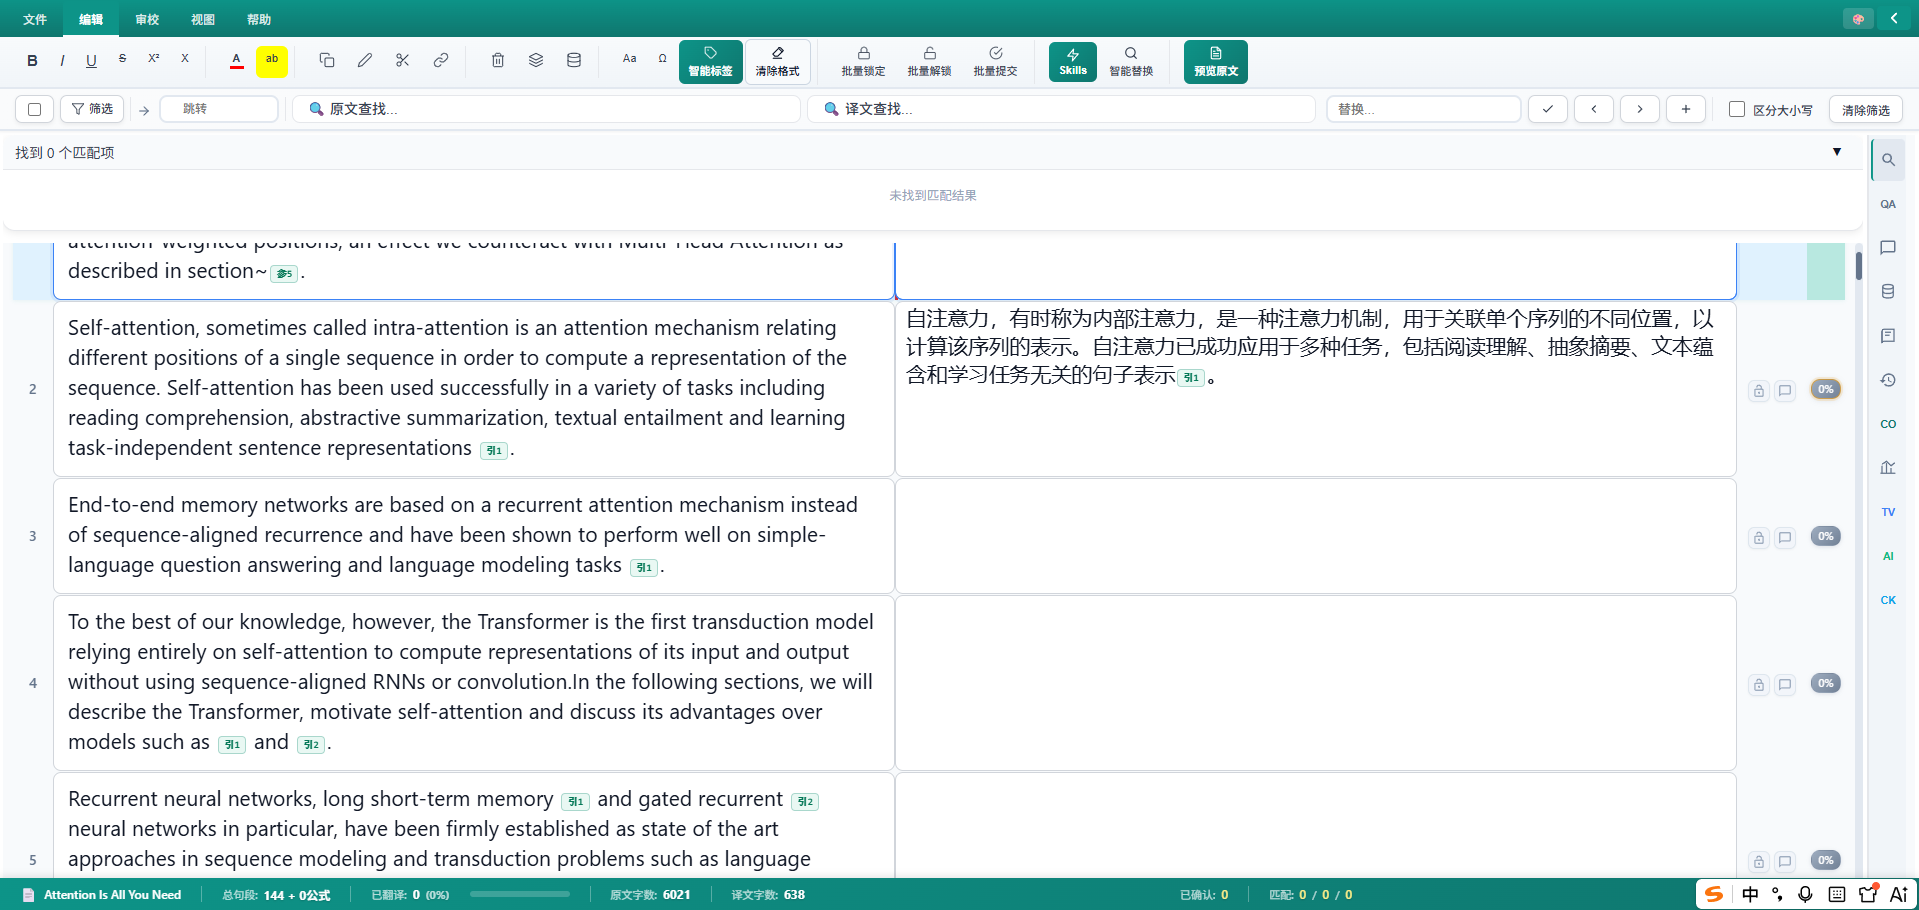Click the 智能标签 button
Image resolution: width=1919 pixels, height=910 pixels.
click(x=711, y=61)
